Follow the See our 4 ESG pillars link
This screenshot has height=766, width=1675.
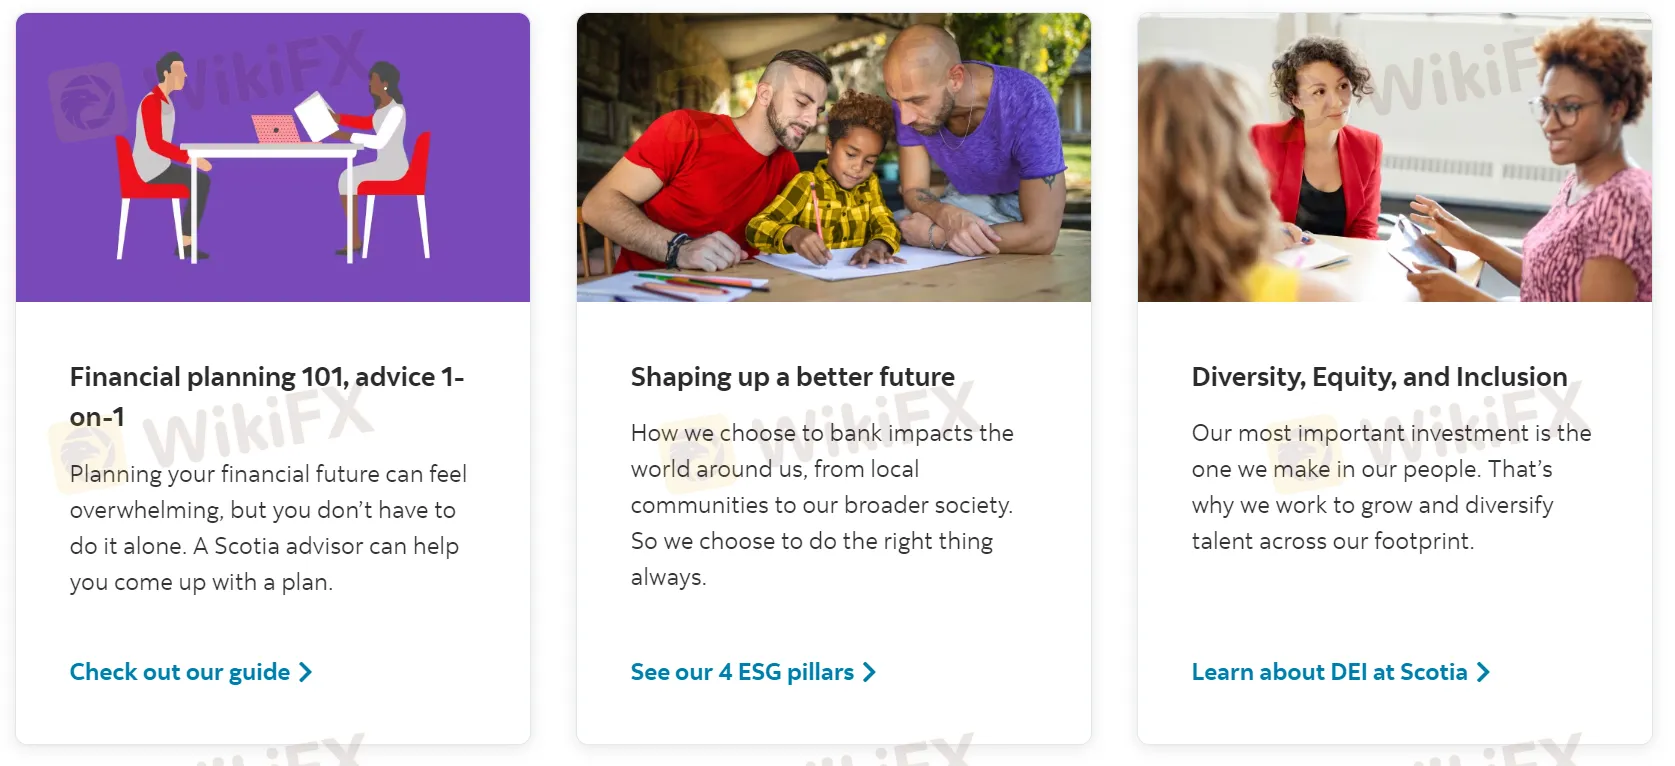(x=742, y=673)
